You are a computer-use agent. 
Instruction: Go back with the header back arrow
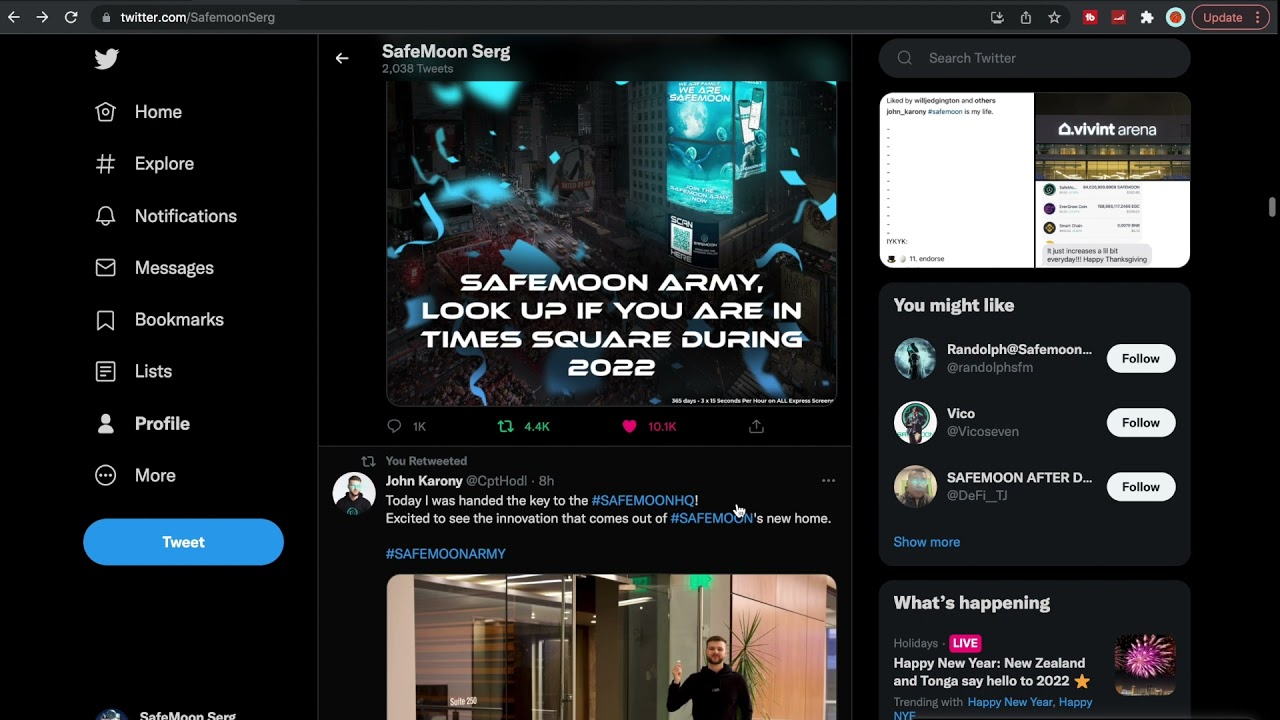coord(342,58)
